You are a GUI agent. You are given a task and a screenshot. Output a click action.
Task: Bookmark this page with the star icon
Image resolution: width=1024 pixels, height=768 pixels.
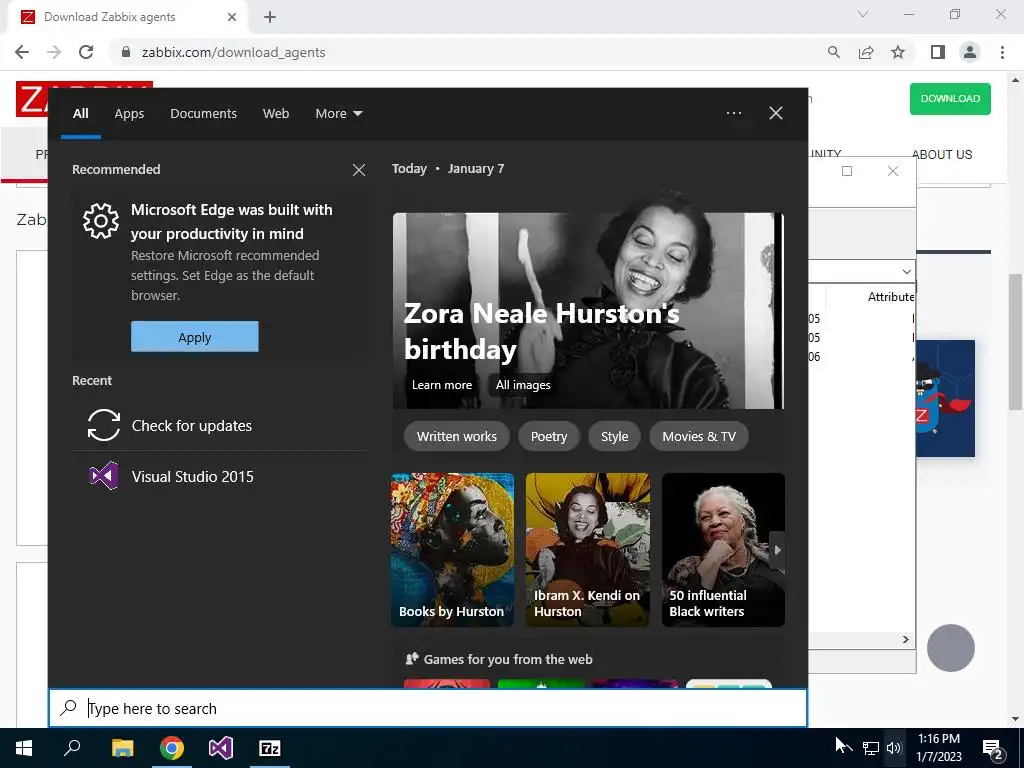click(898, 52)
